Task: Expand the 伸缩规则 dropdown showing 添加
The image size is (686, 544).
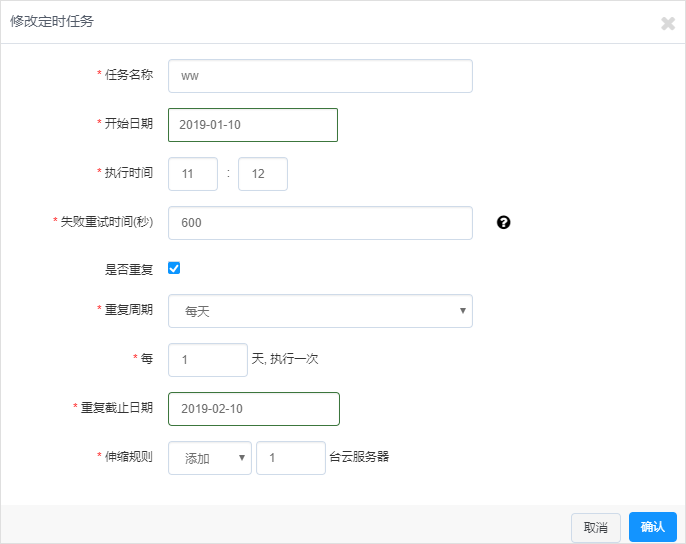Action: point(210,458)
